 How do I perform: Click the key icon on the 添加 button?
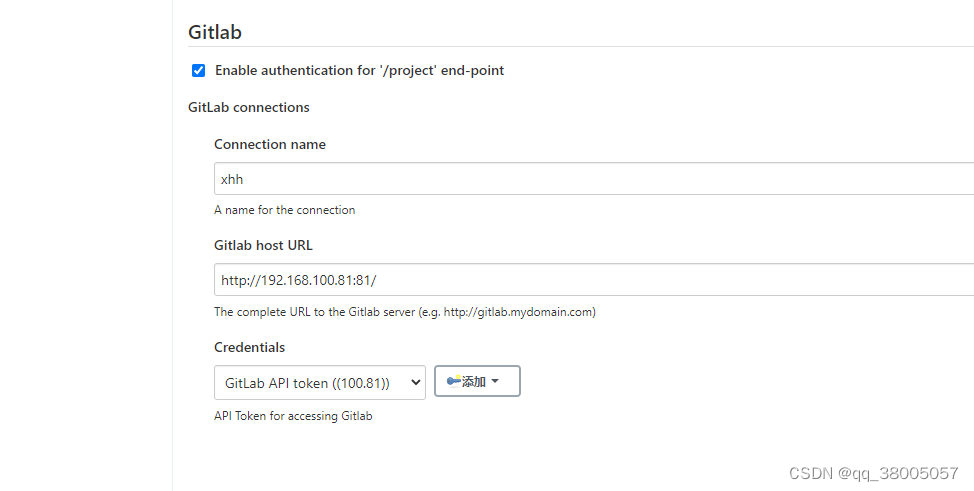(x=454, y=381)
